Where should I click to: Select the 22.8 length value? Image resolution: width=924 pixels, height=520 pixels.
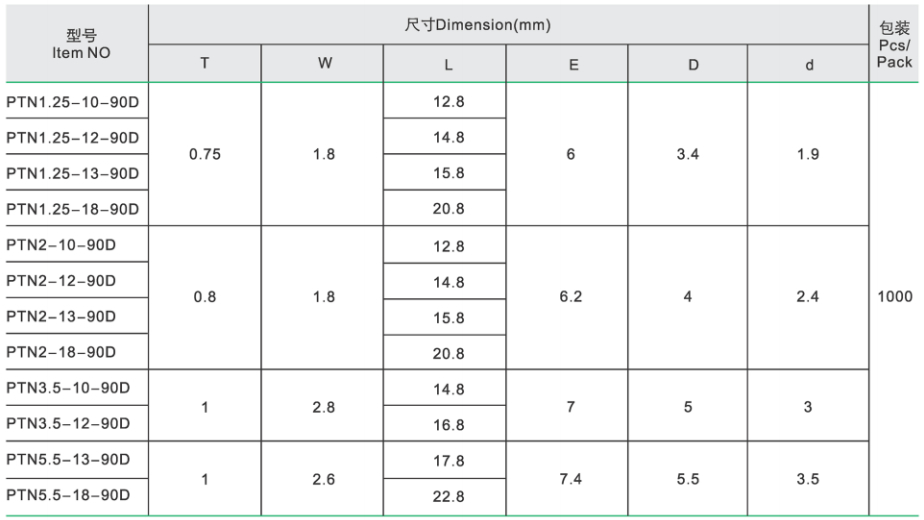click(448, 497)
